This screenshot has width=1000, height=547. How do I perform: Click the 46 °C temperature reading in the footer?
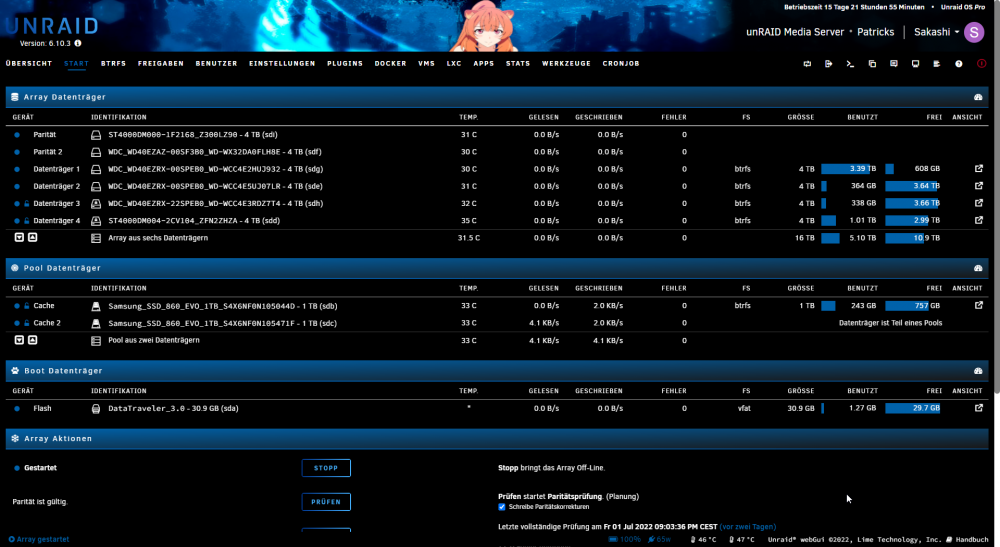pos(703,540)
